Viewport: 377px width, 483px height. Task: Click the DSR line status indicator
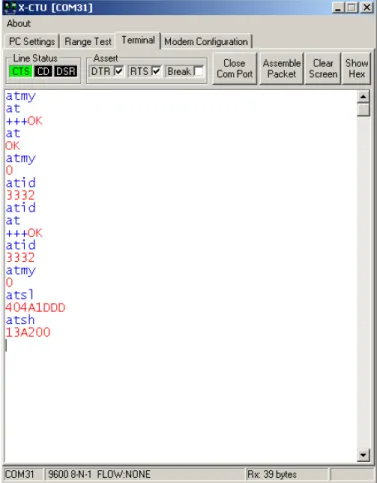(66, 71)
